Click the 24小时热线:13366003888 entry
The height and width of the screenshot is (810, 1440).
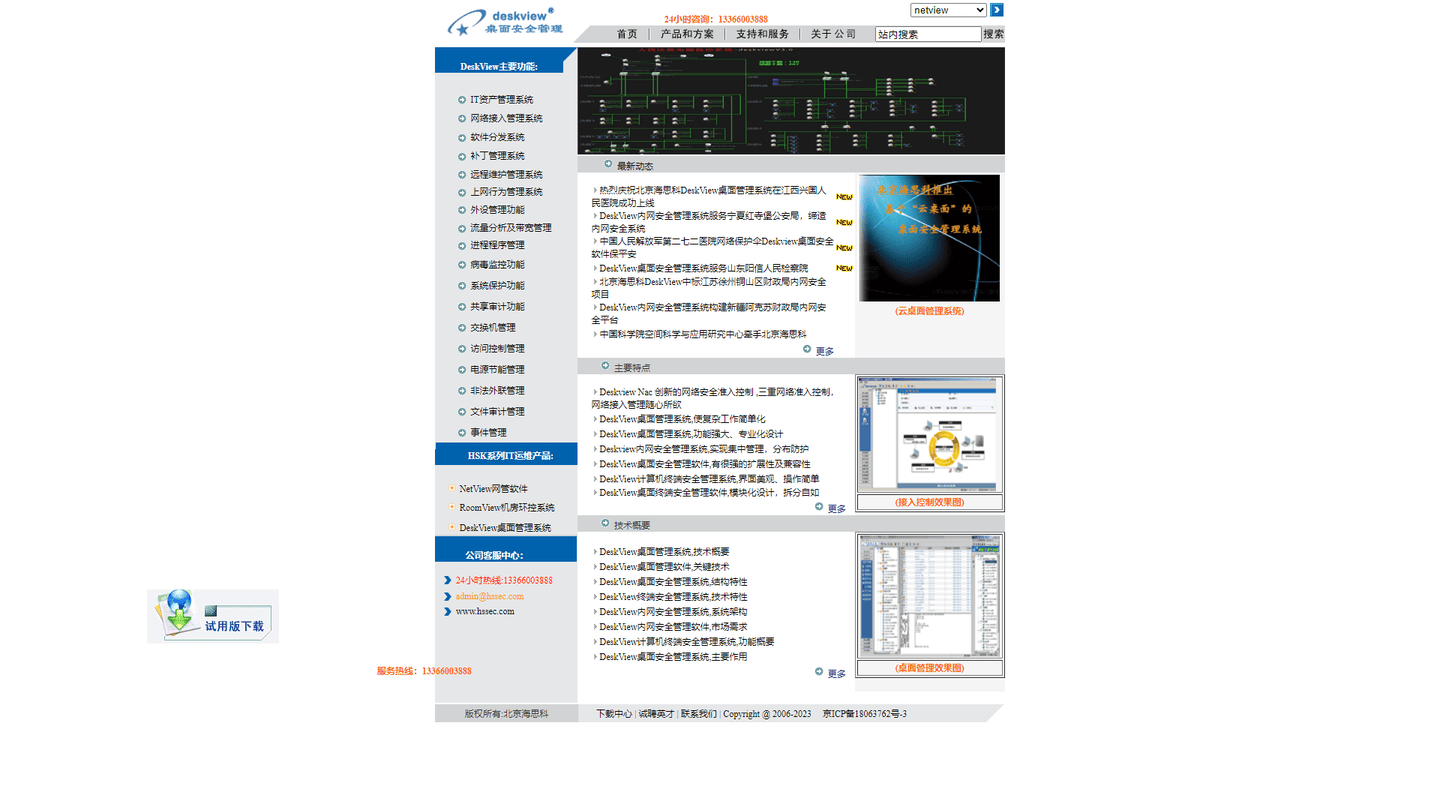pyautogui.click(x=504, y=580)
